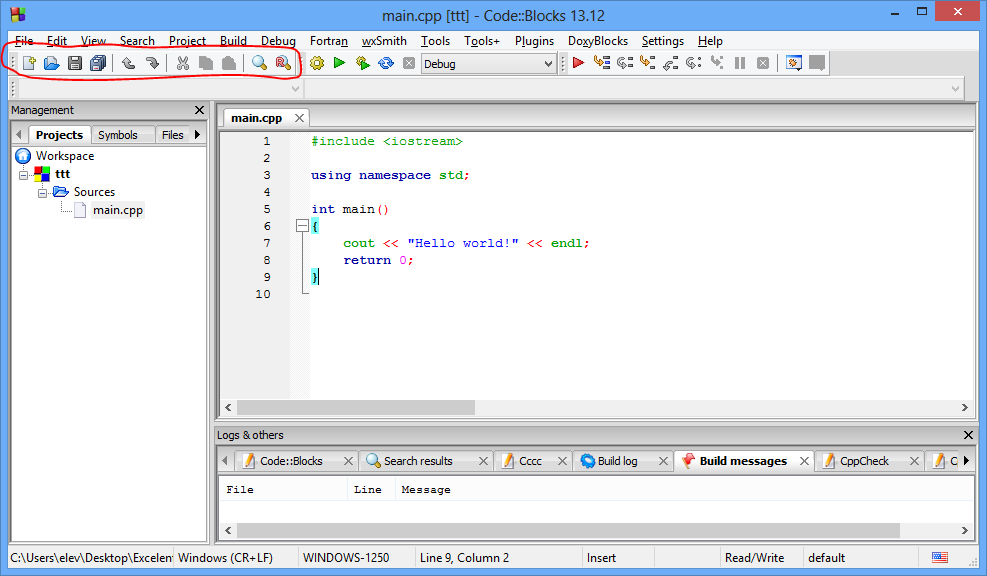Screen dimensions: 987x576
Task: Switch to the Cccc log tab
Action: [x=533, y=461]
